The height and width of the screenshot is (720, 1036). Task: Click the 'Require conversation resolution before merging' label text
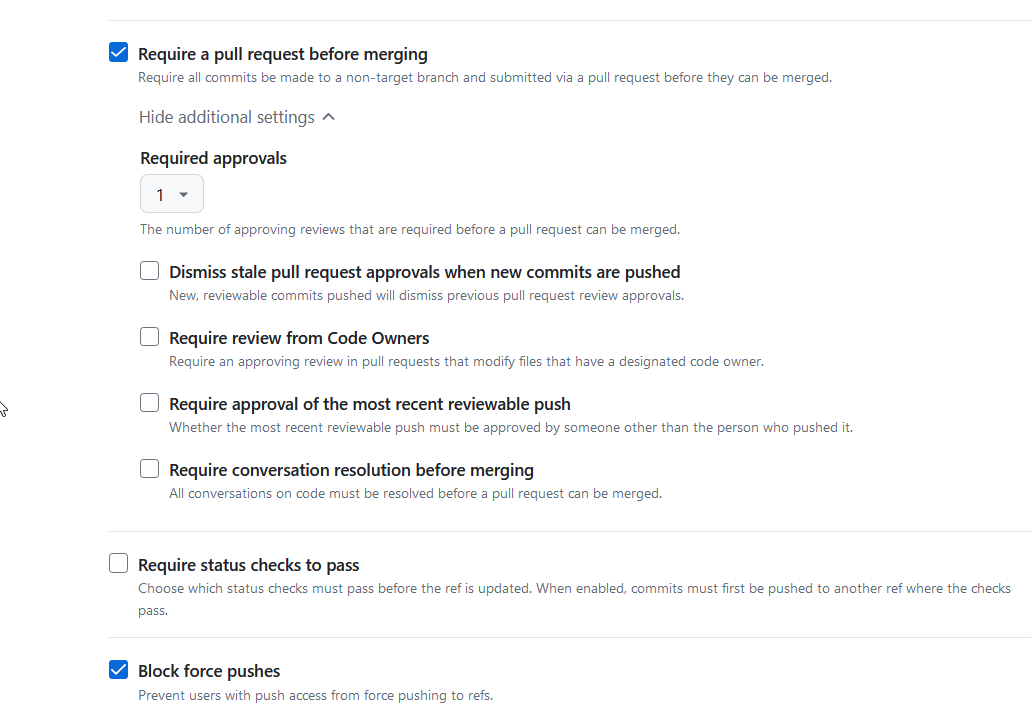351,470
